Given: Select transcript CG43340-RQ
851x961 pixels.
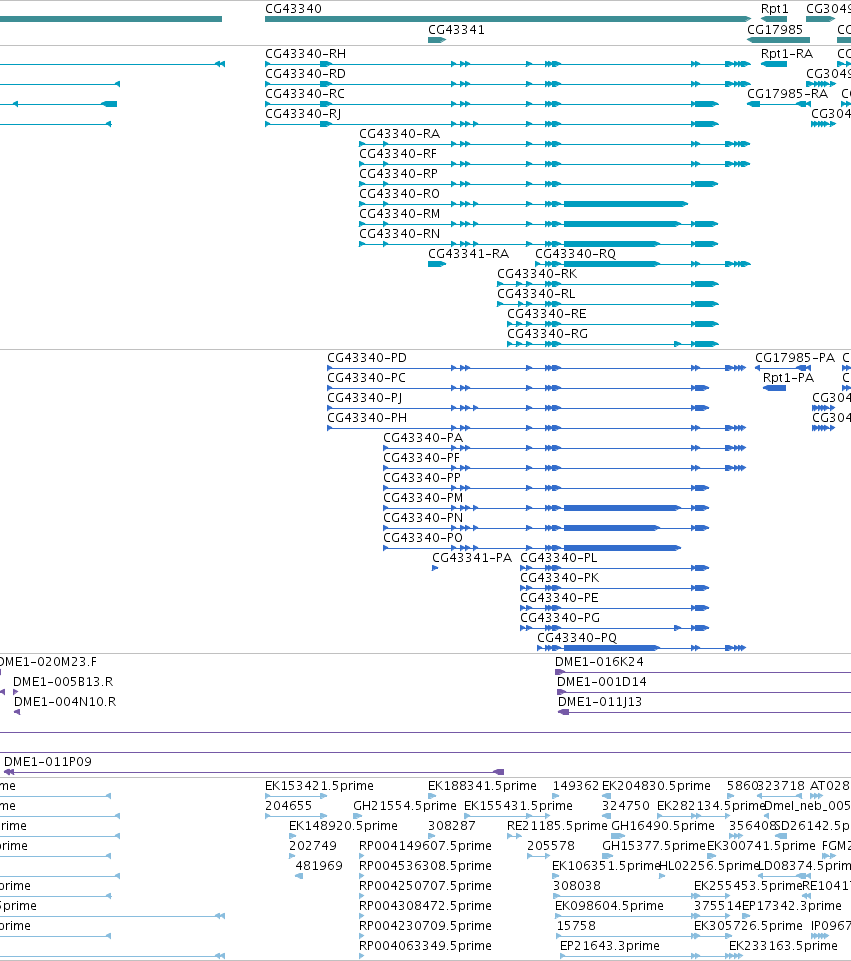Looking at the screenshot, I should pos(575,254).
